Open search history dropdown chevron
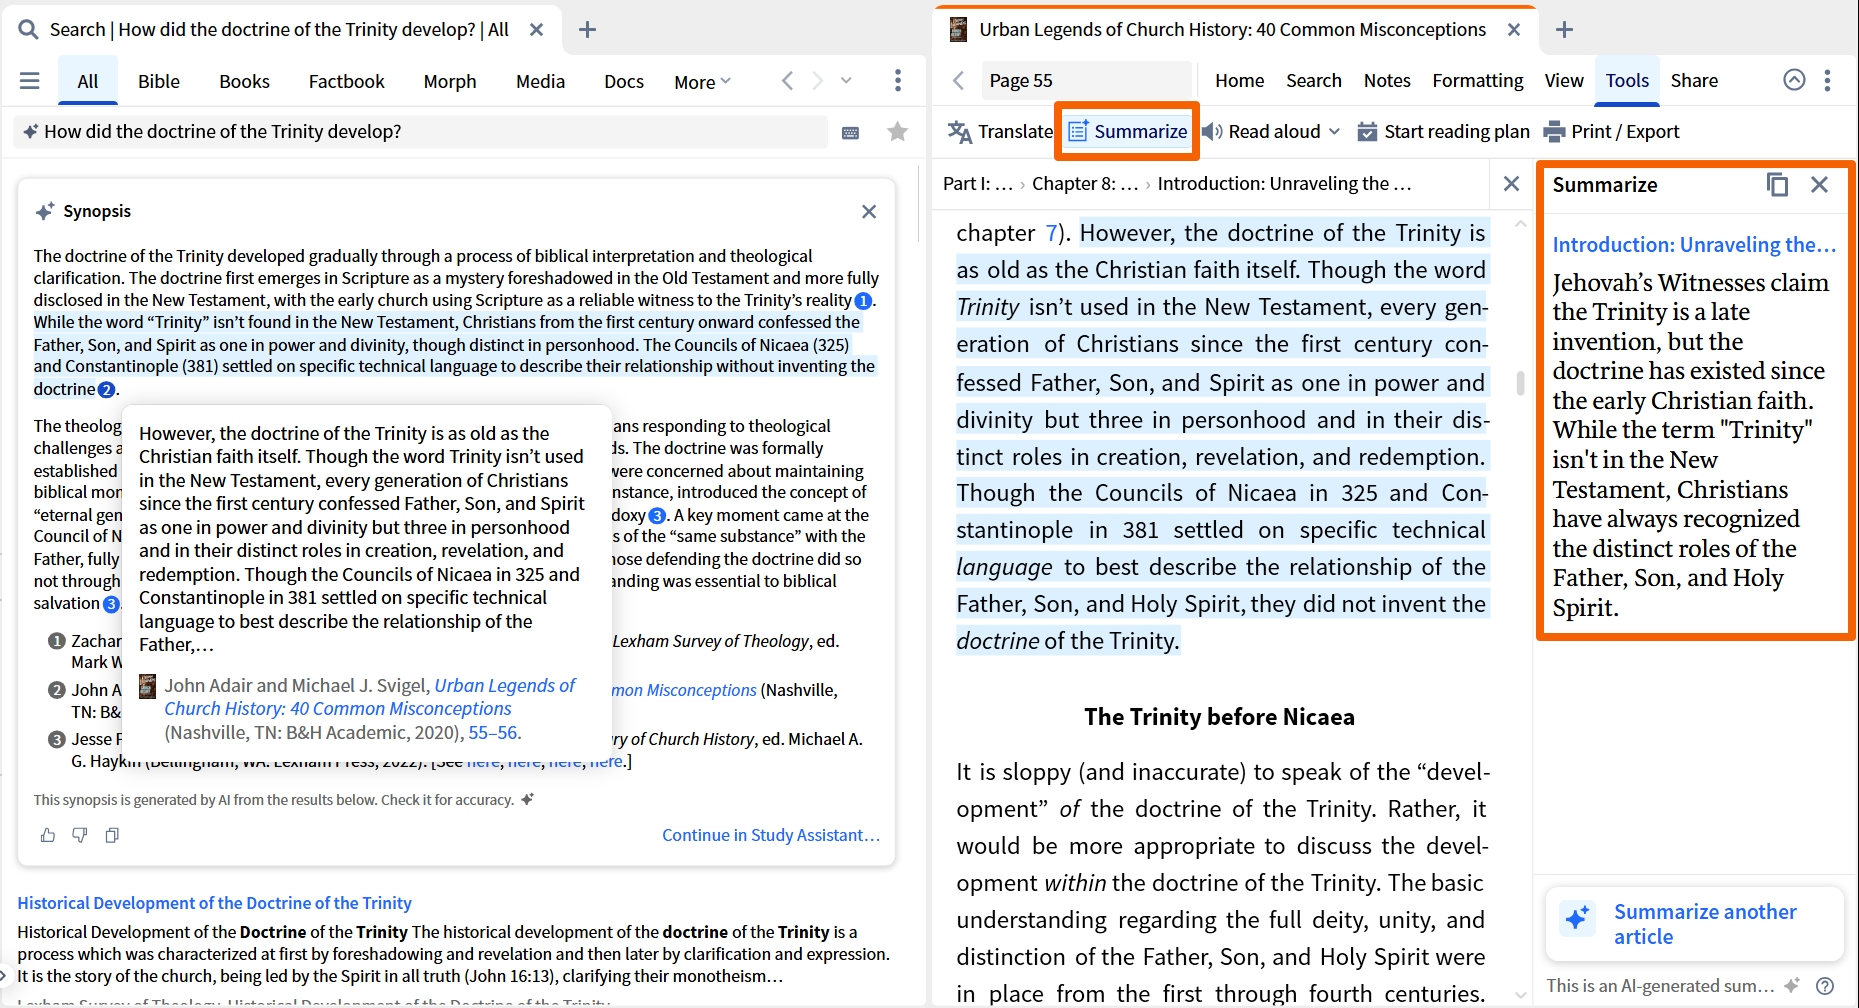This screenshot has width=1859, height=1008. 847,81
